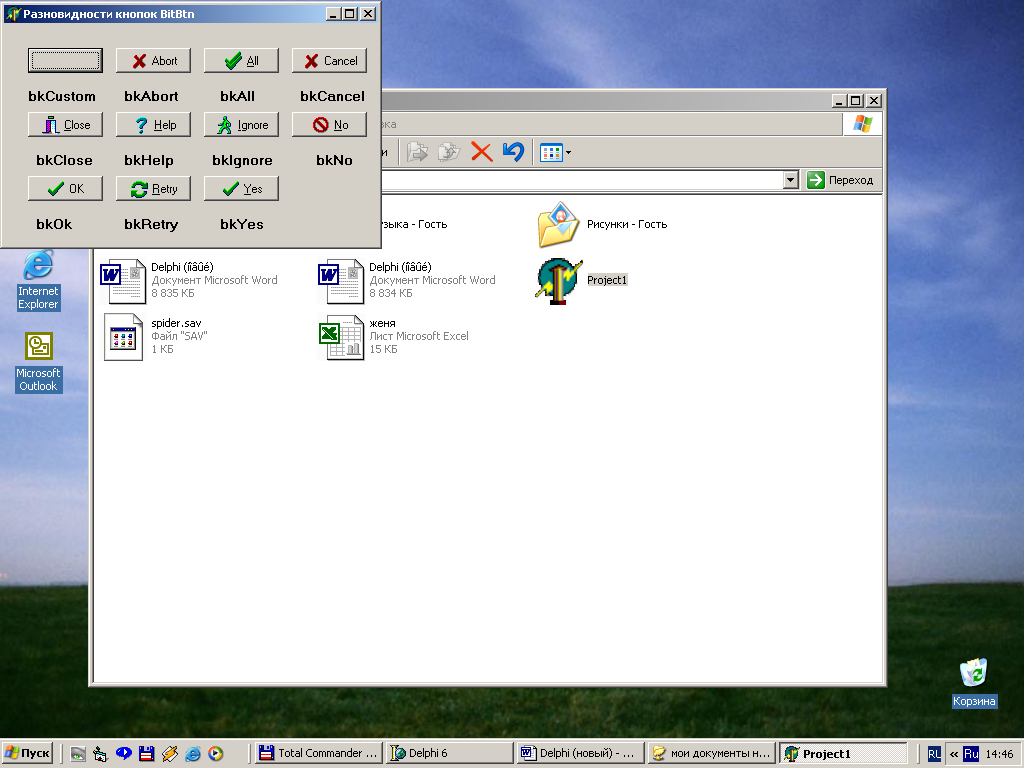The height and width of the screenshot is (768, 1024).
Task: Click the Переход go button
Action: [840, 180]
